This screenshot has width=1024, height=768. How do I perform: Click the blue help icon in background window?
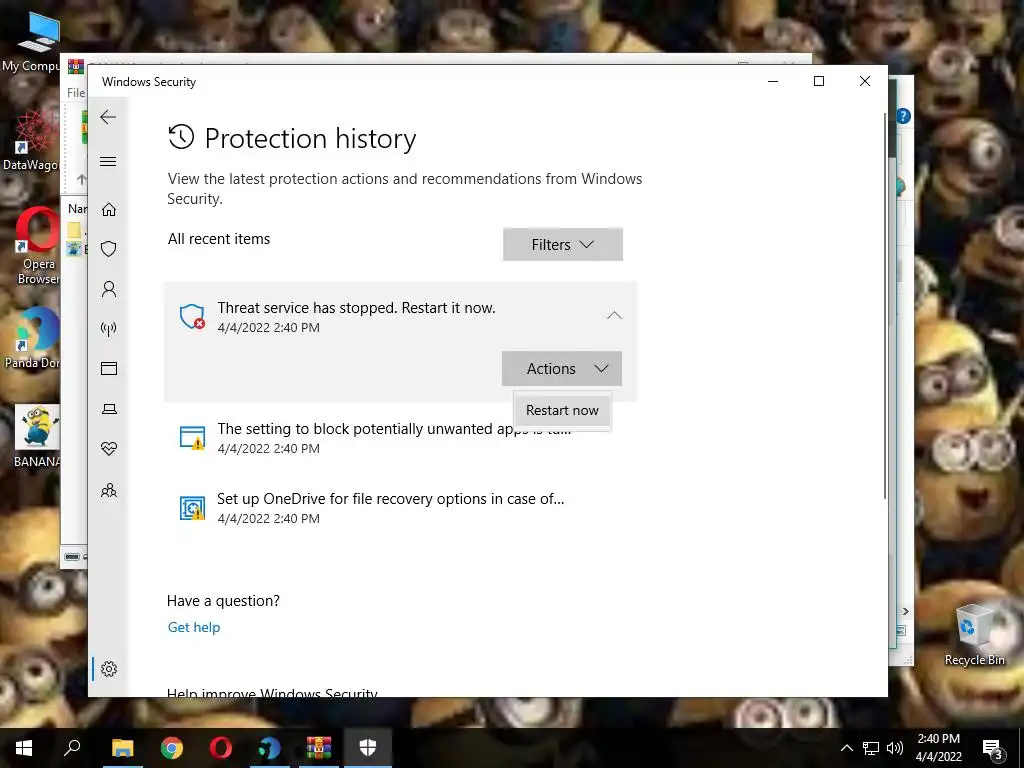point(903,116)
